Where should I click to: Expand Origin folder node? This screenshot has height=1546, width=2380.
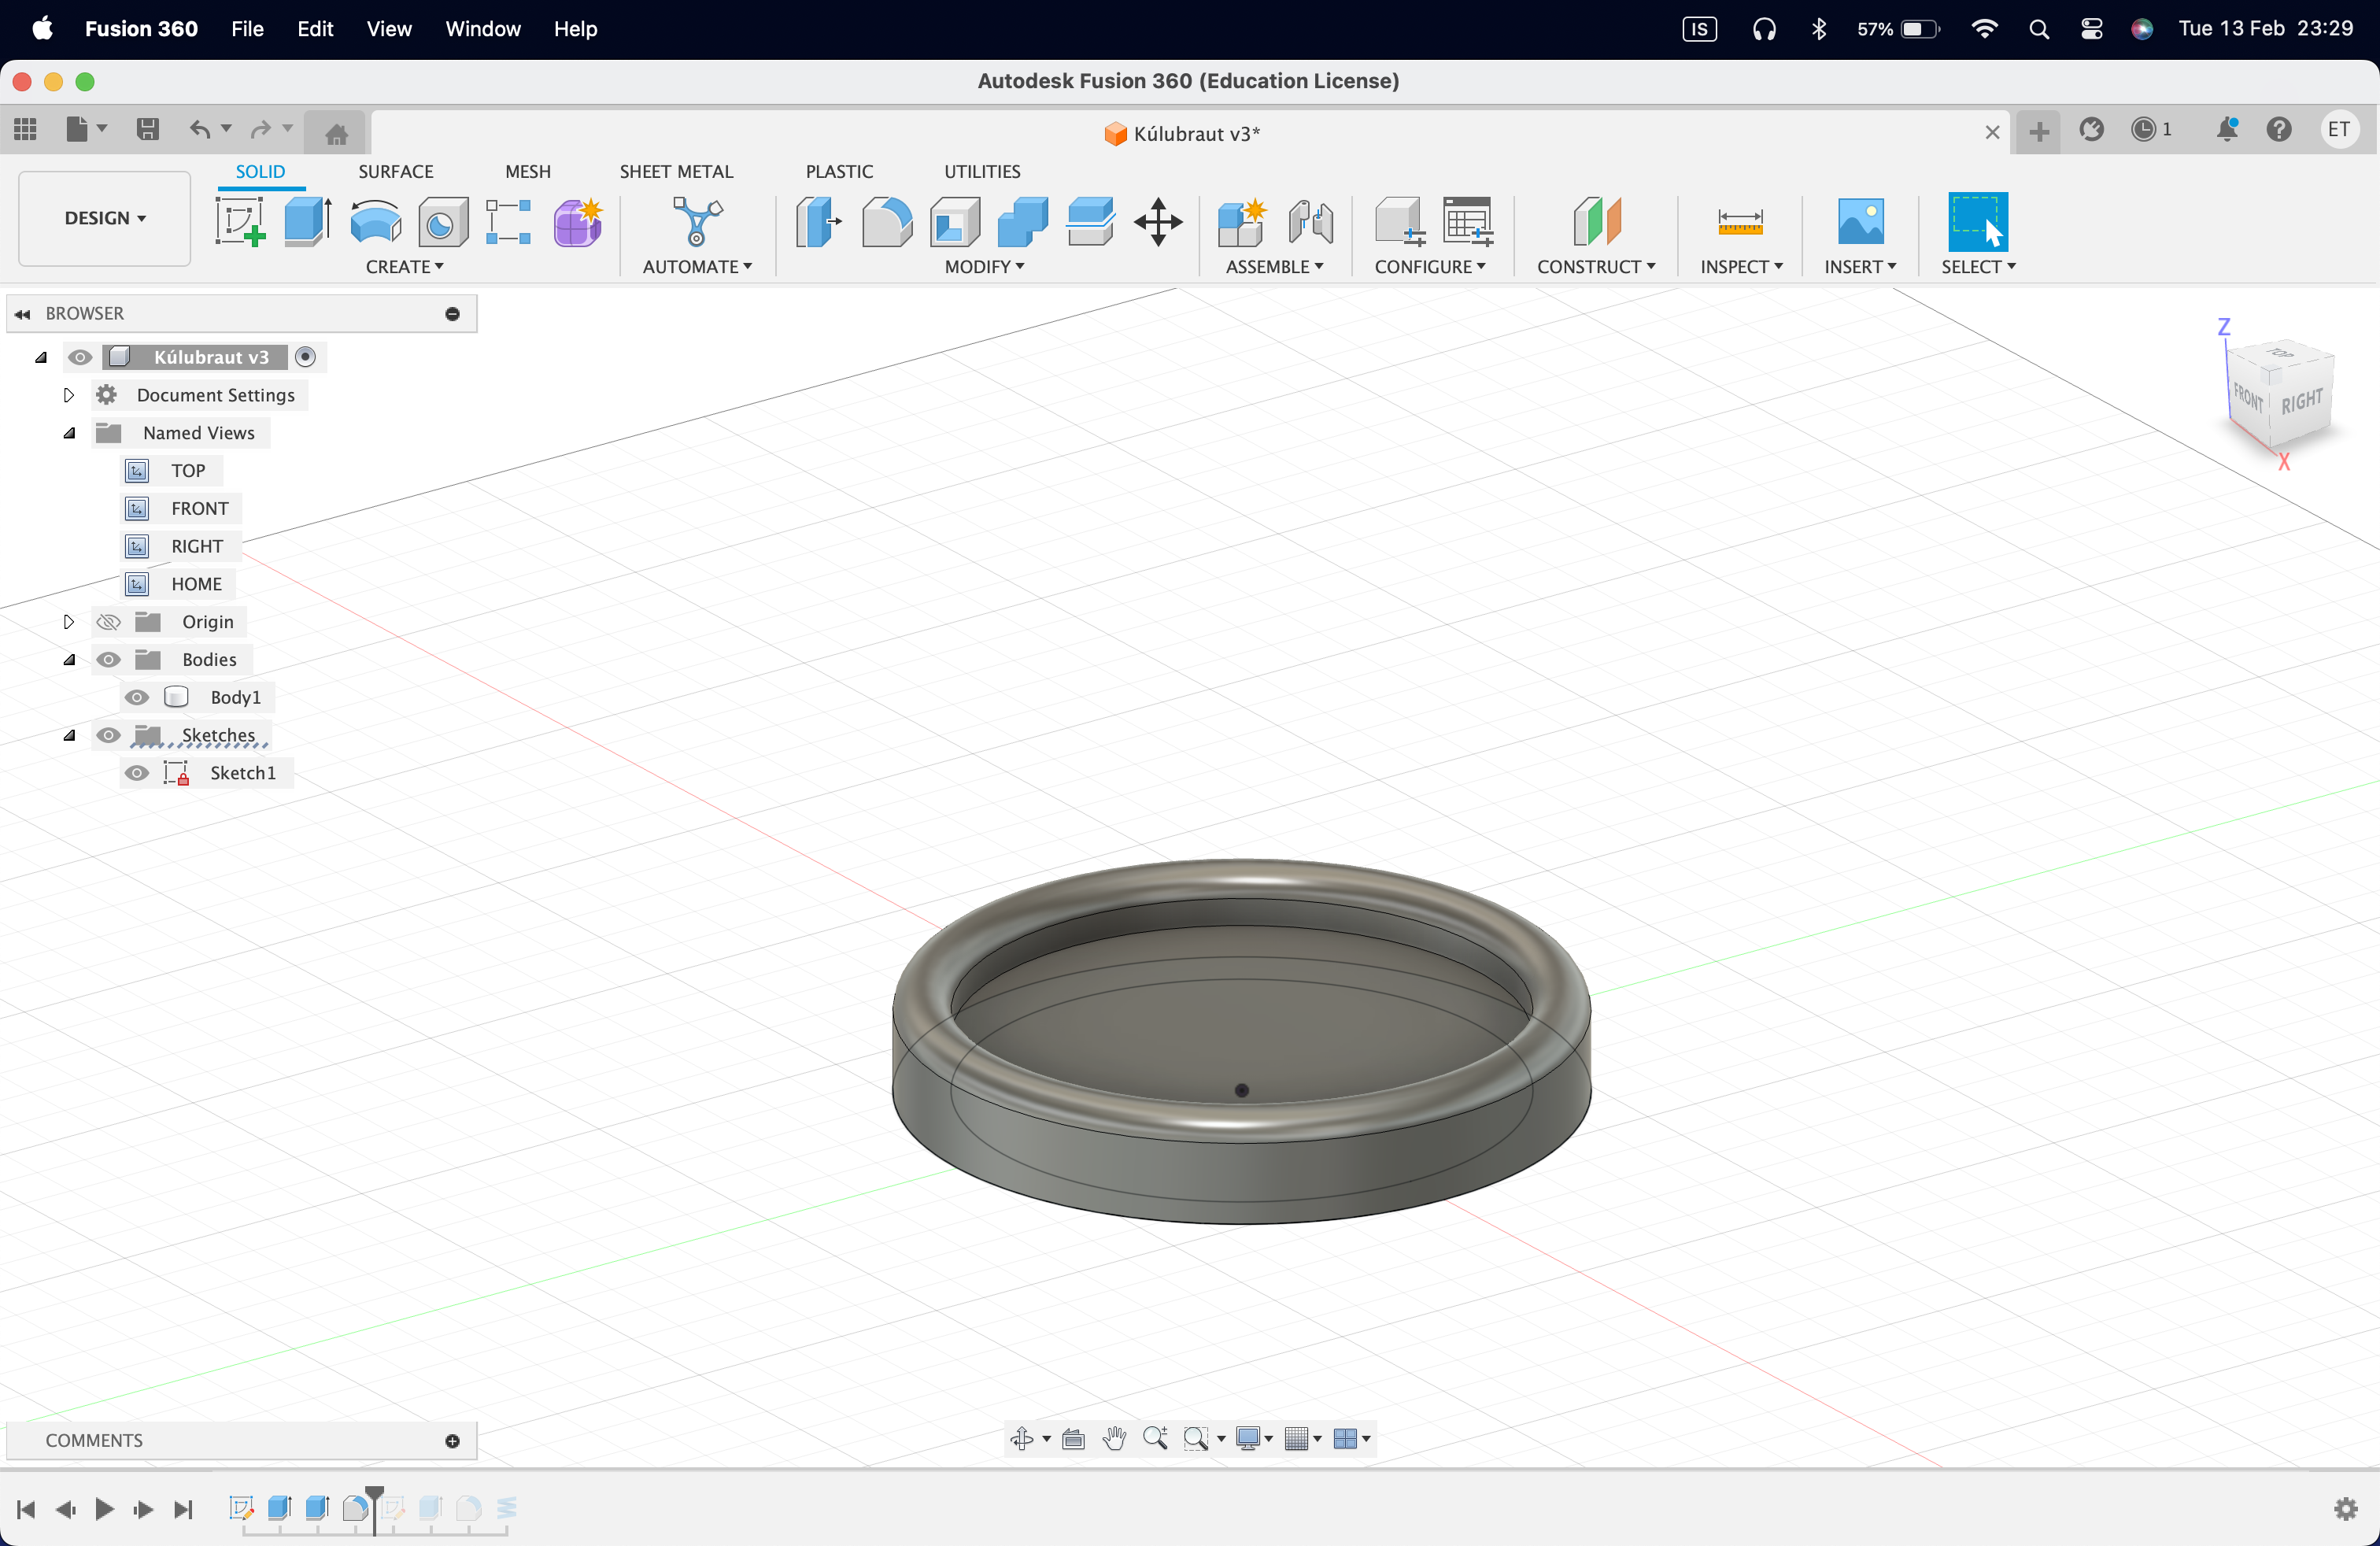(x=68, y=622)
